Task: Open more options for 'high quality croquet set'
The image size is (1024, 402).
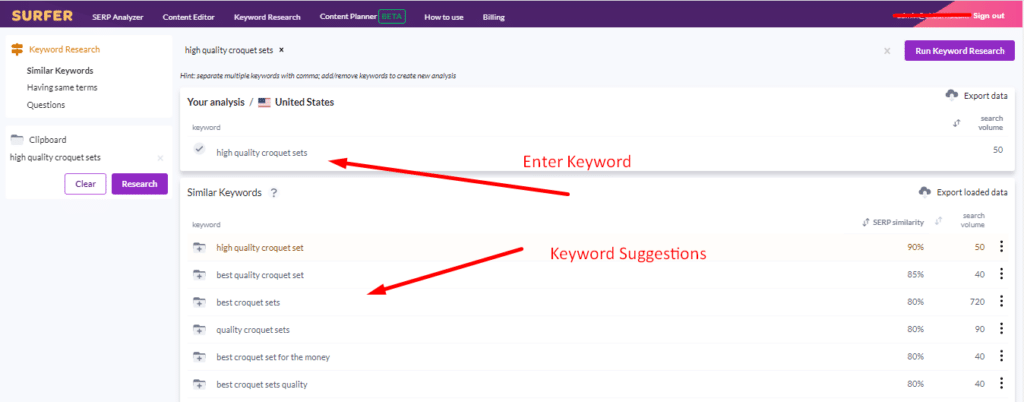Action: (x=1001, y=247)
